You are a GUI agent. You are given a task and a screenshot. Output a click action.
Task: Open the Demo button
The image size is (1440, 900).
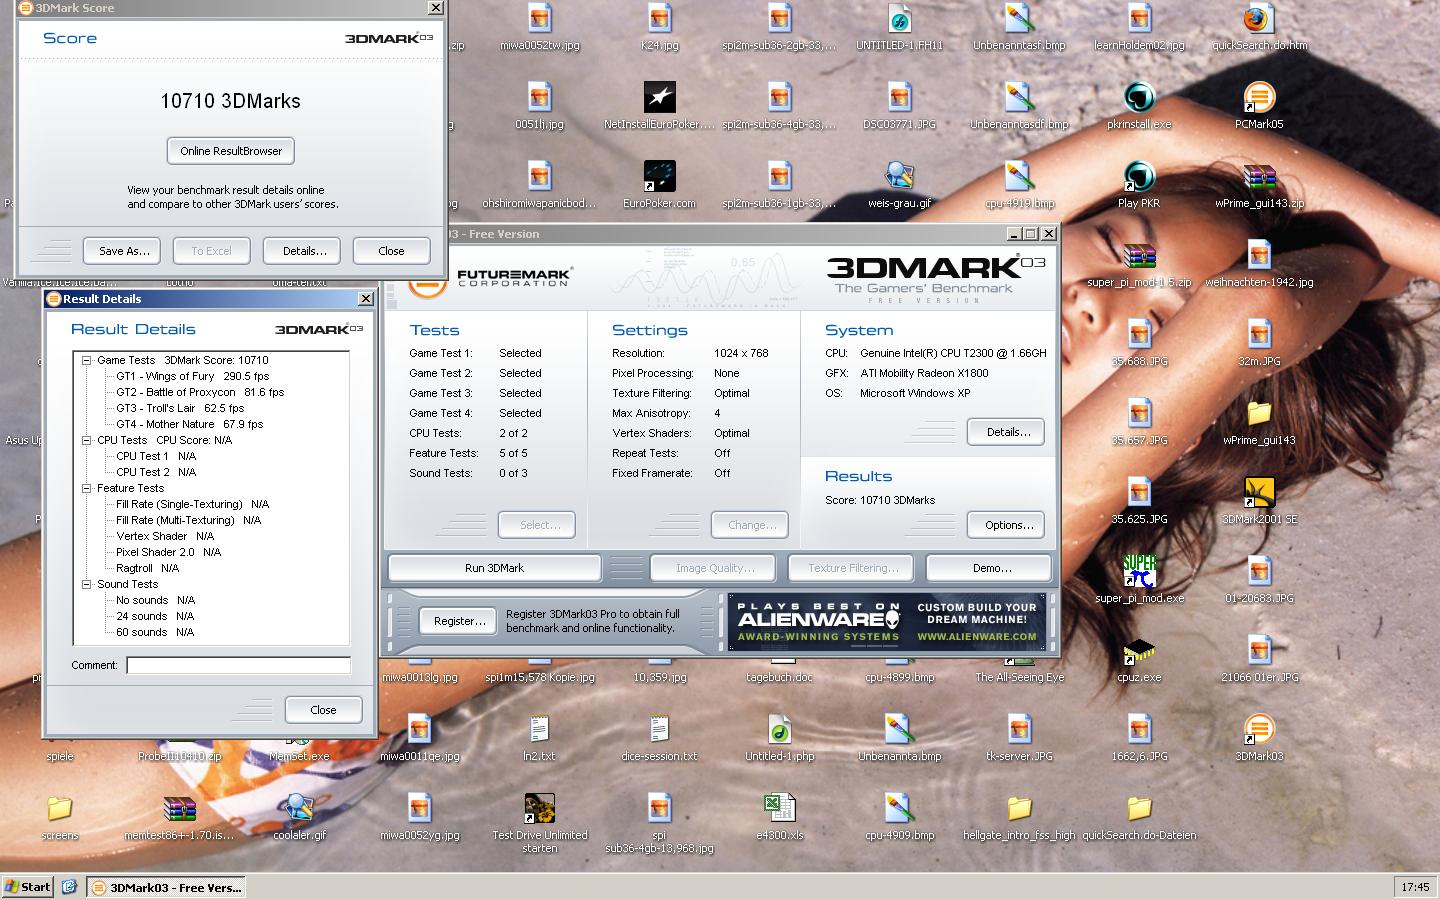(x=989, y=568)
